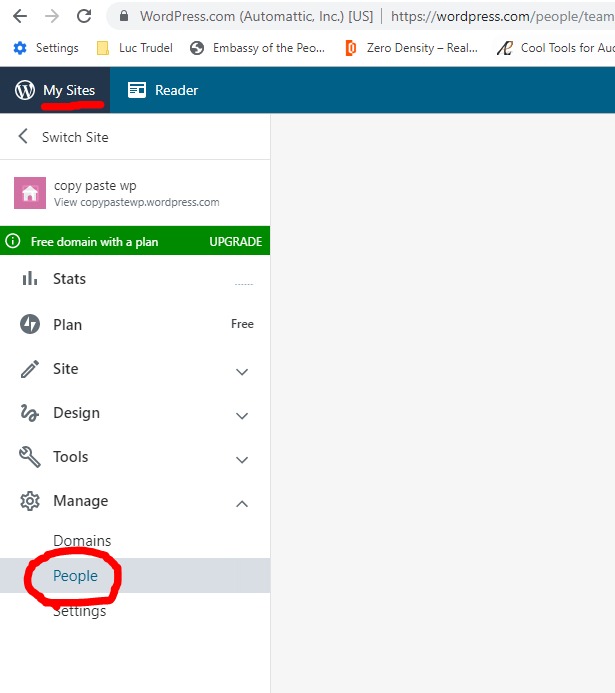Click the browser forward arrow
The image size is (615, 693).
point(52,16)
